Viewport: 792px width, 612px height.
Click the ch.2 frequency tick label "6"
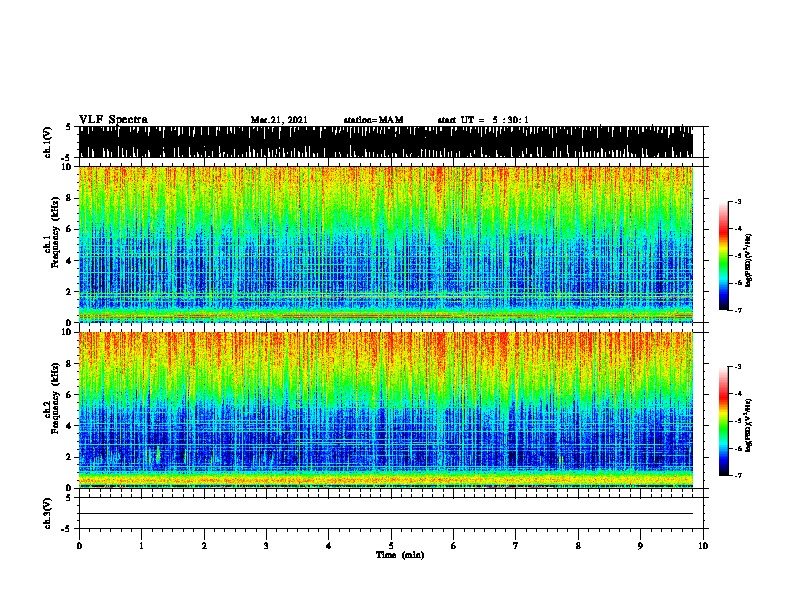(70, 395)
